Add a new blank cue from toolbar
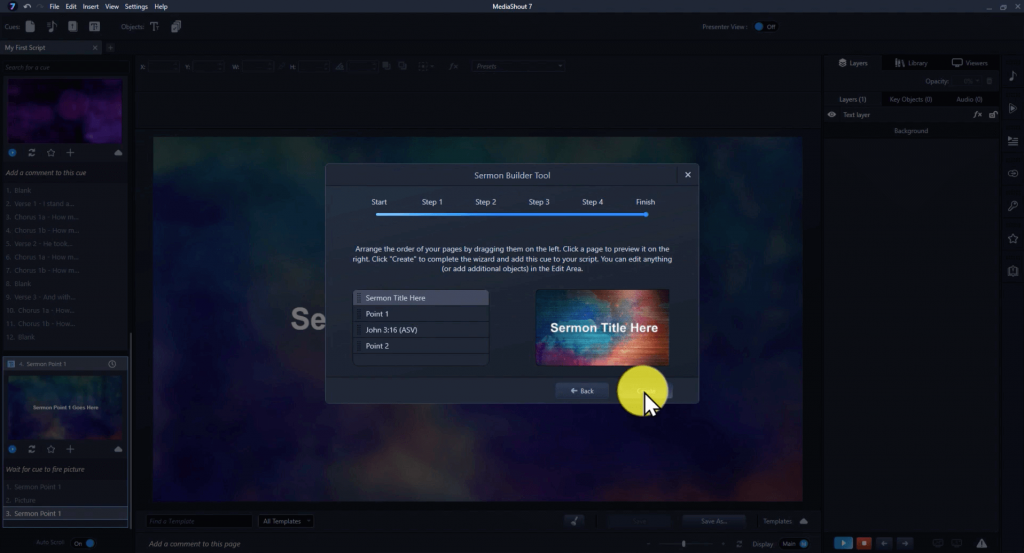The width and height of the screenshot is (1024, 553). click(30, 27)
